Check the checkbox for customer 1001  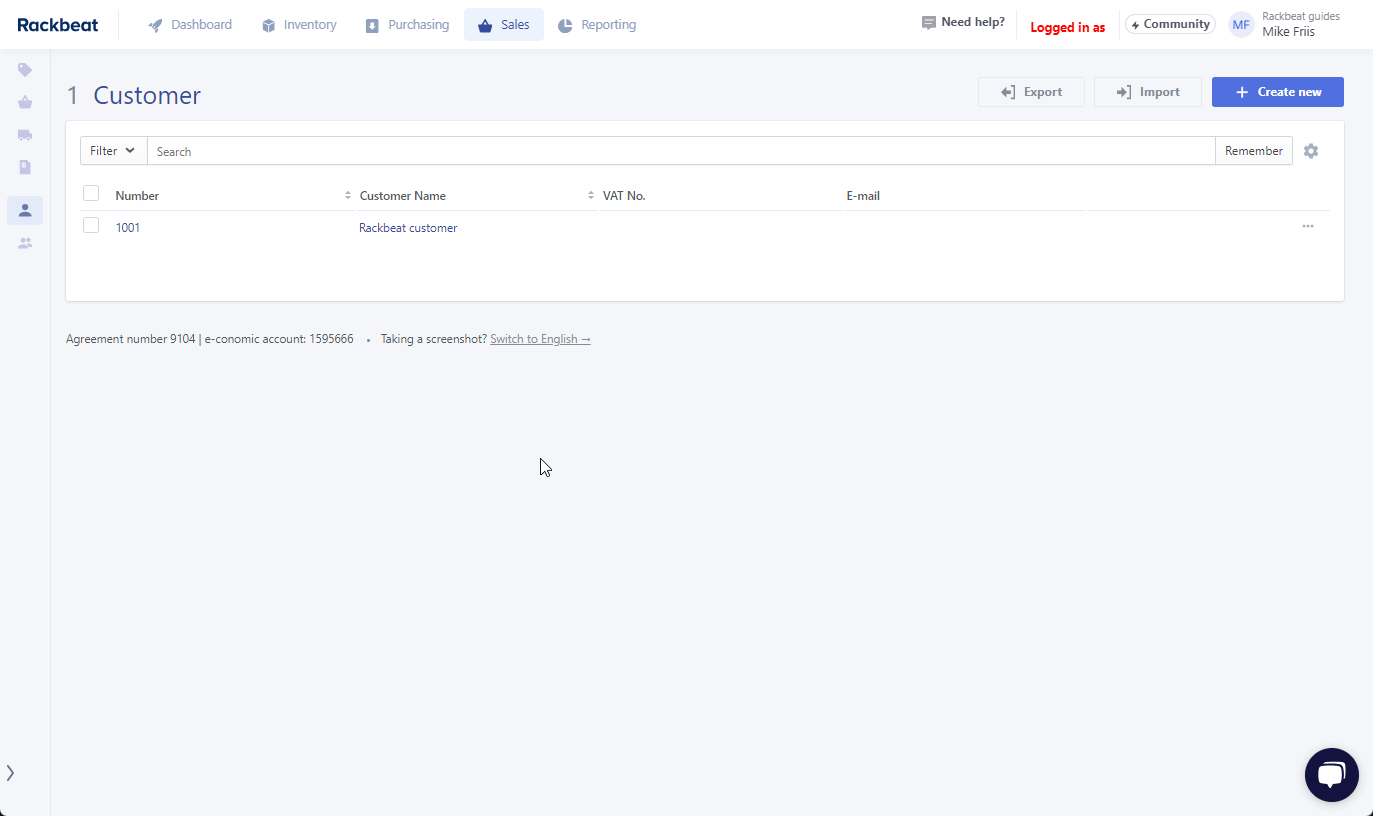pos(91,225)
